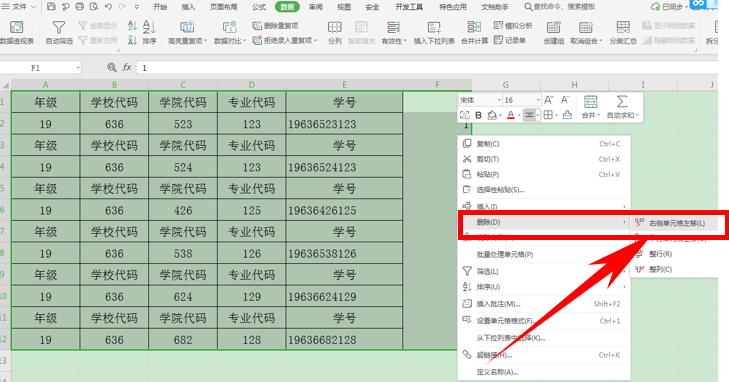Expand the 拒绝录入重复项 dropdown
This screenshot has width=729, height=382.
[315, 41]
